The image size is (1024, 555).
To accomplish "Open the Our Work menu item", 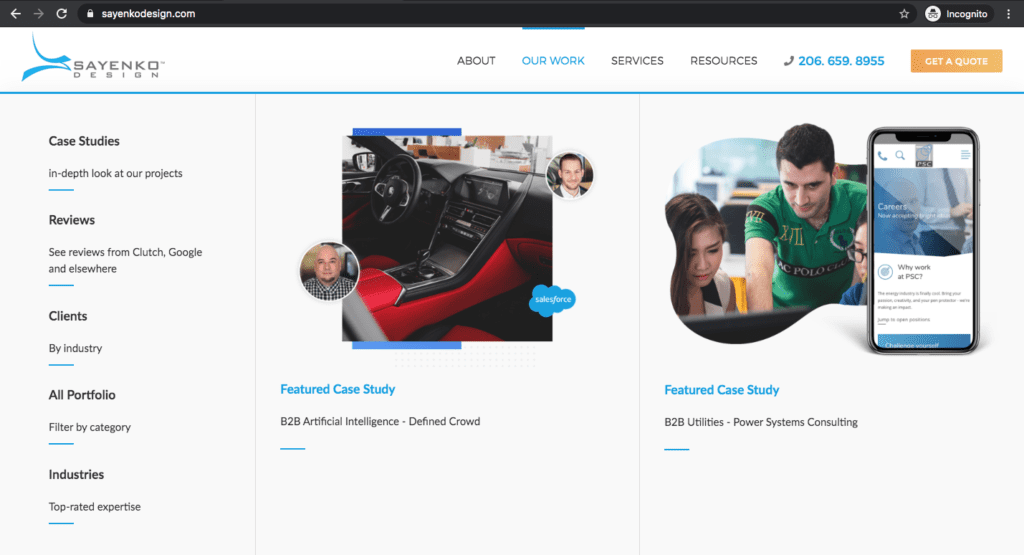I will [x=553, y=61].
